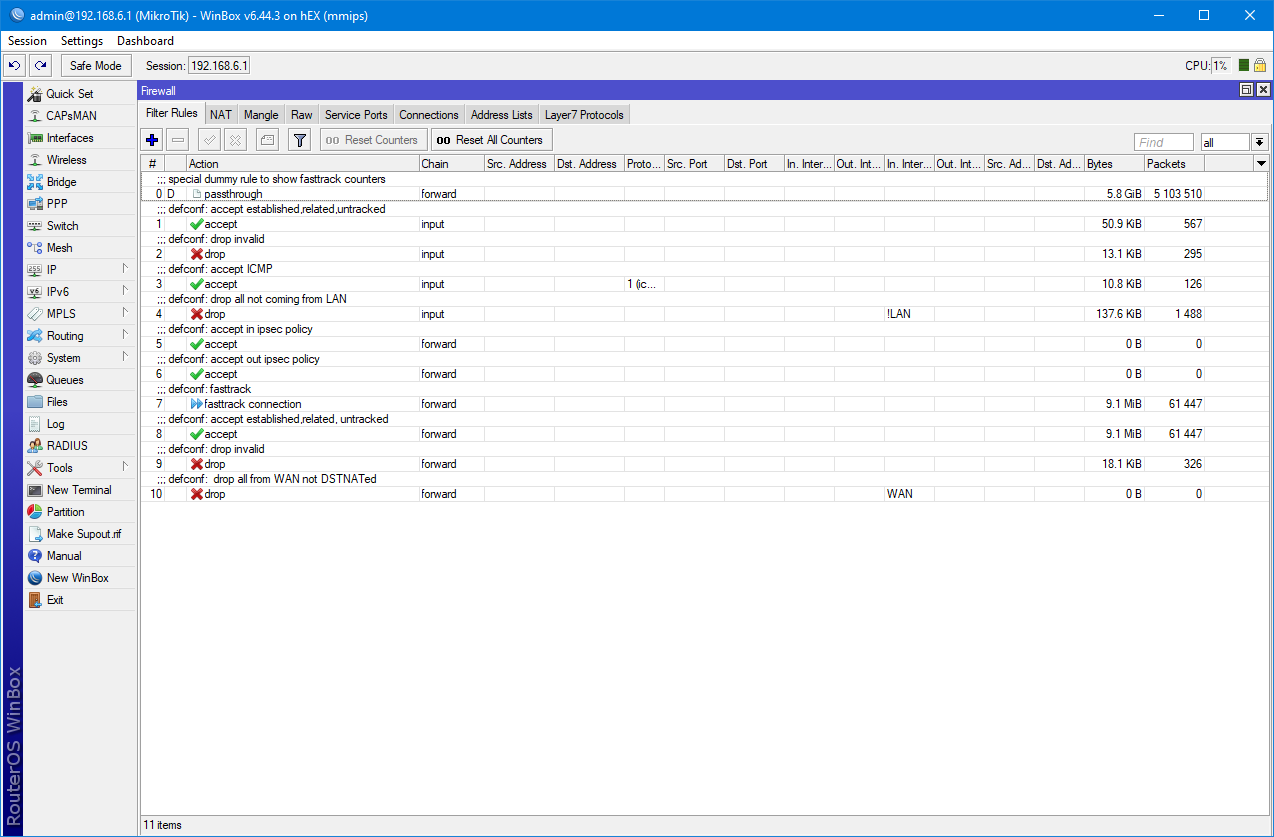This screenshot has width=1274, height=837.
Task: Click the Reset Counters button
Action: (374, 140)
